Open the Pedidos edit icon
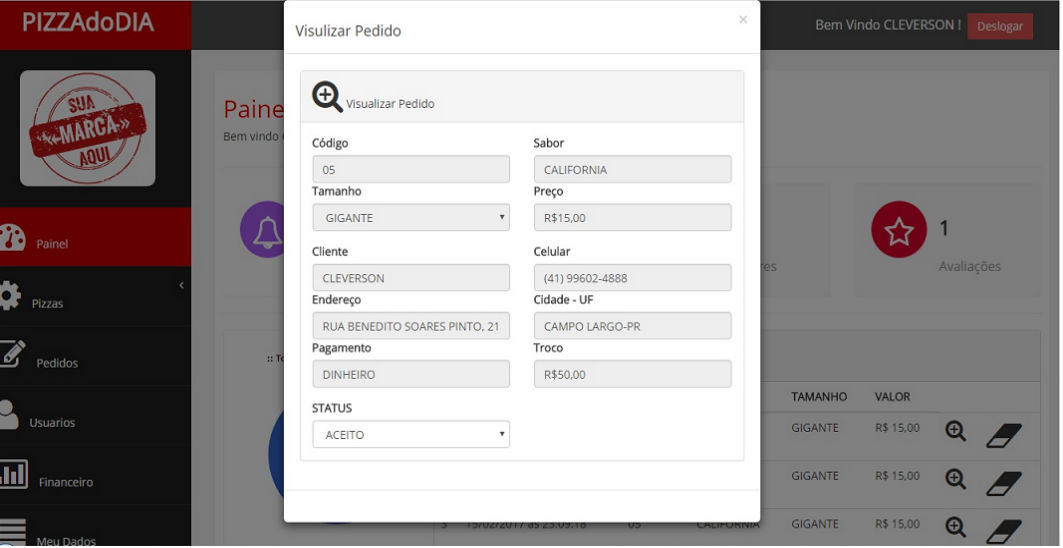 click(x=12, y=353)
